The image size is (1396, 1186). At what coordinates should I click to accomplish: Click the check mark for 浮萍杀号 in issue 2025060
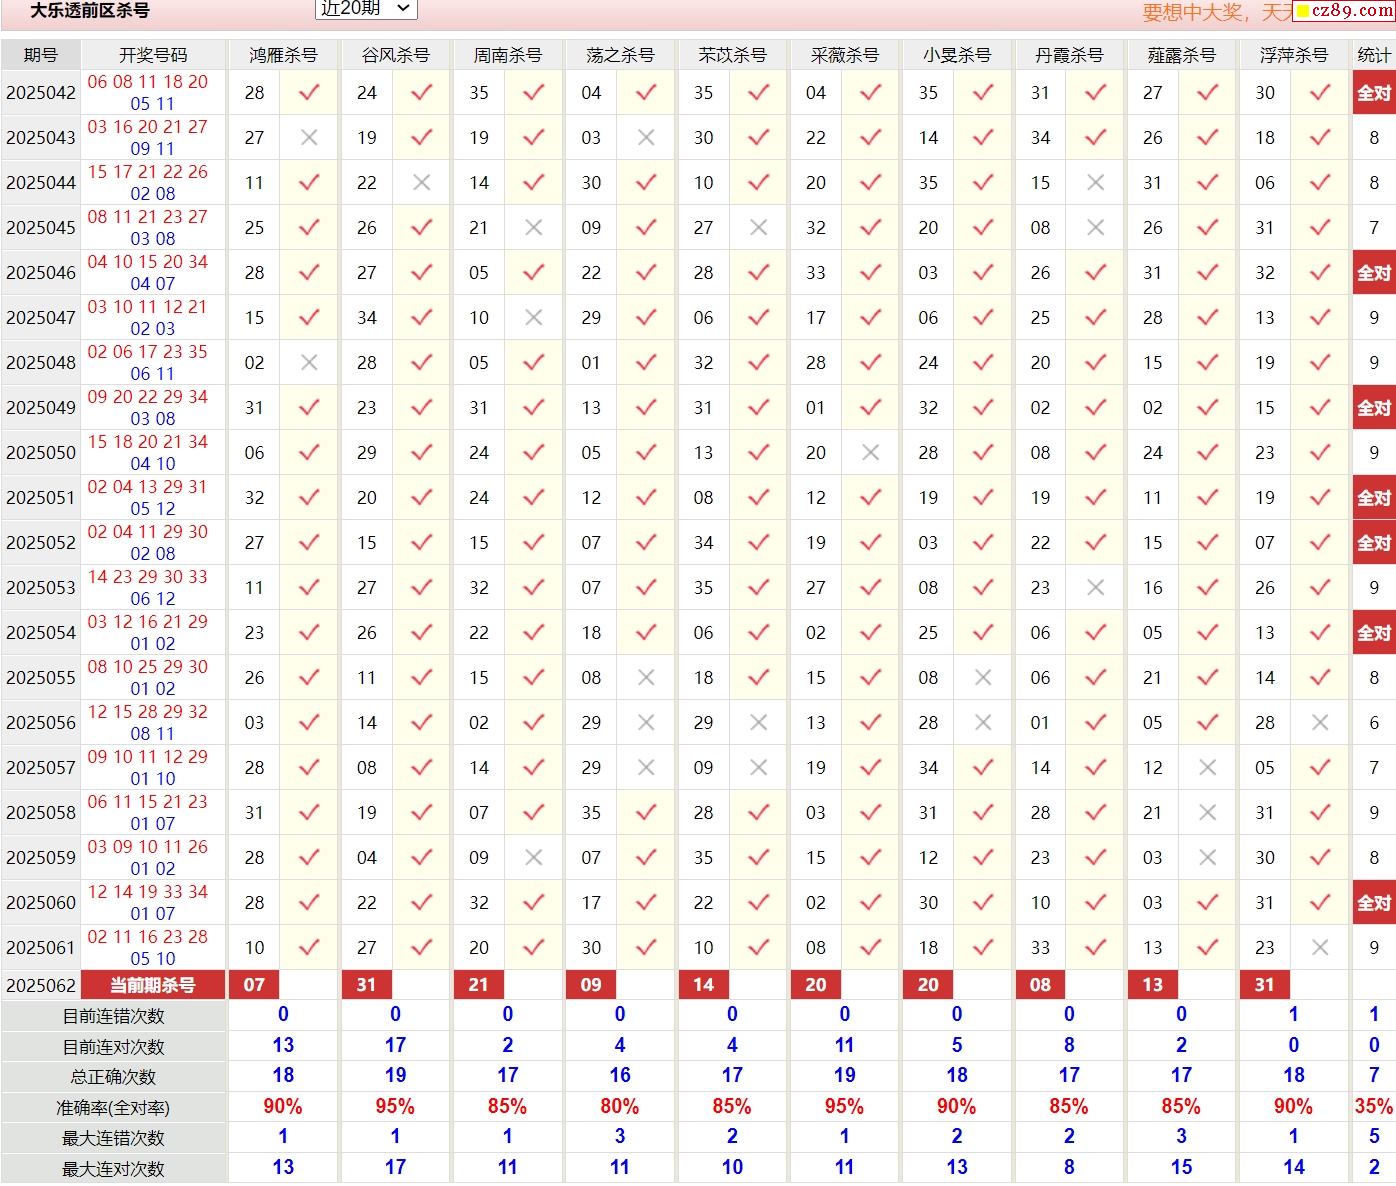pyautogui.click(x=1320, y=903)
